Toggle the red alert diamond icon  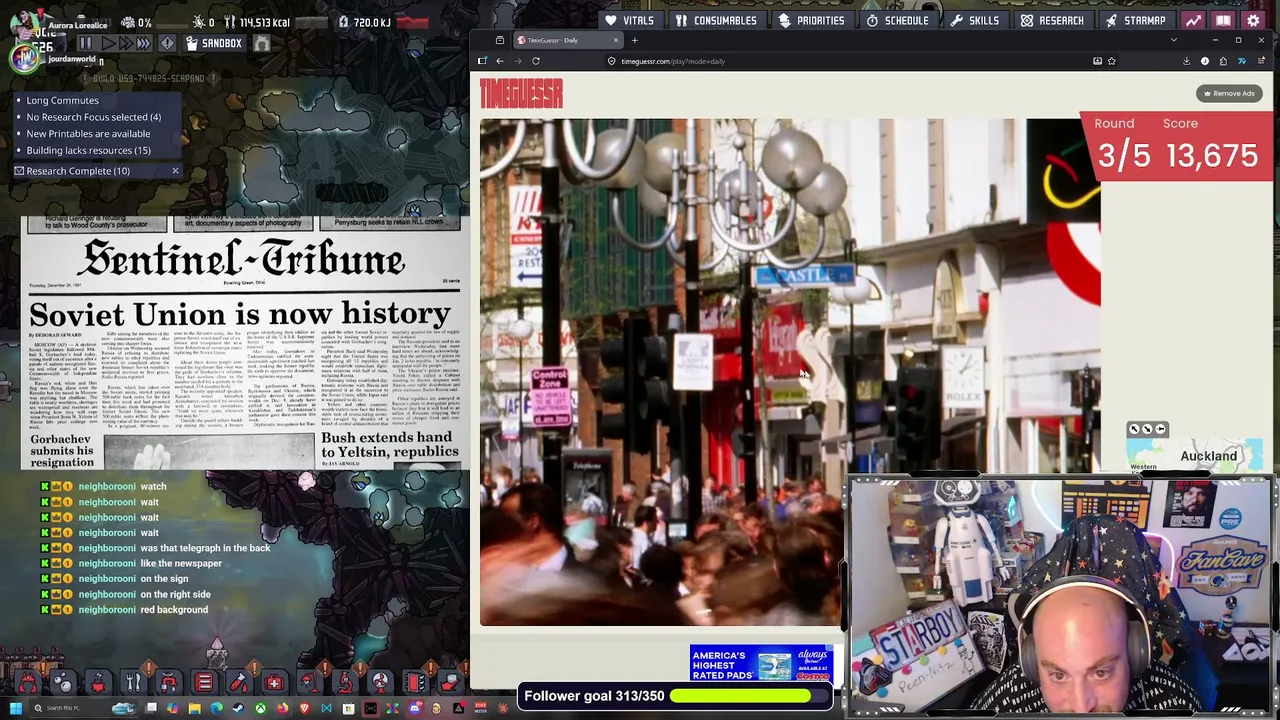point(167,43)
